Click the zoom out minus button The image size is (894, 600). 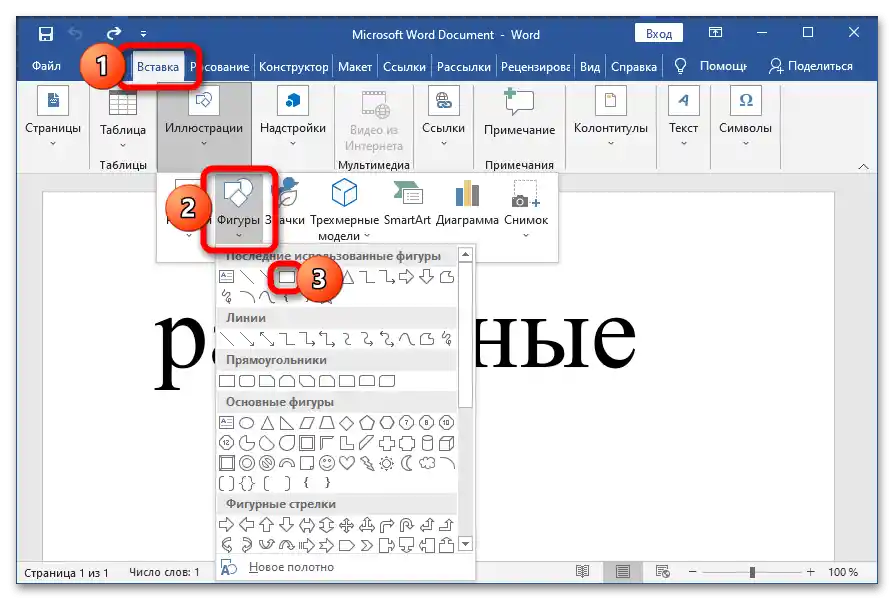pos(692,571)
